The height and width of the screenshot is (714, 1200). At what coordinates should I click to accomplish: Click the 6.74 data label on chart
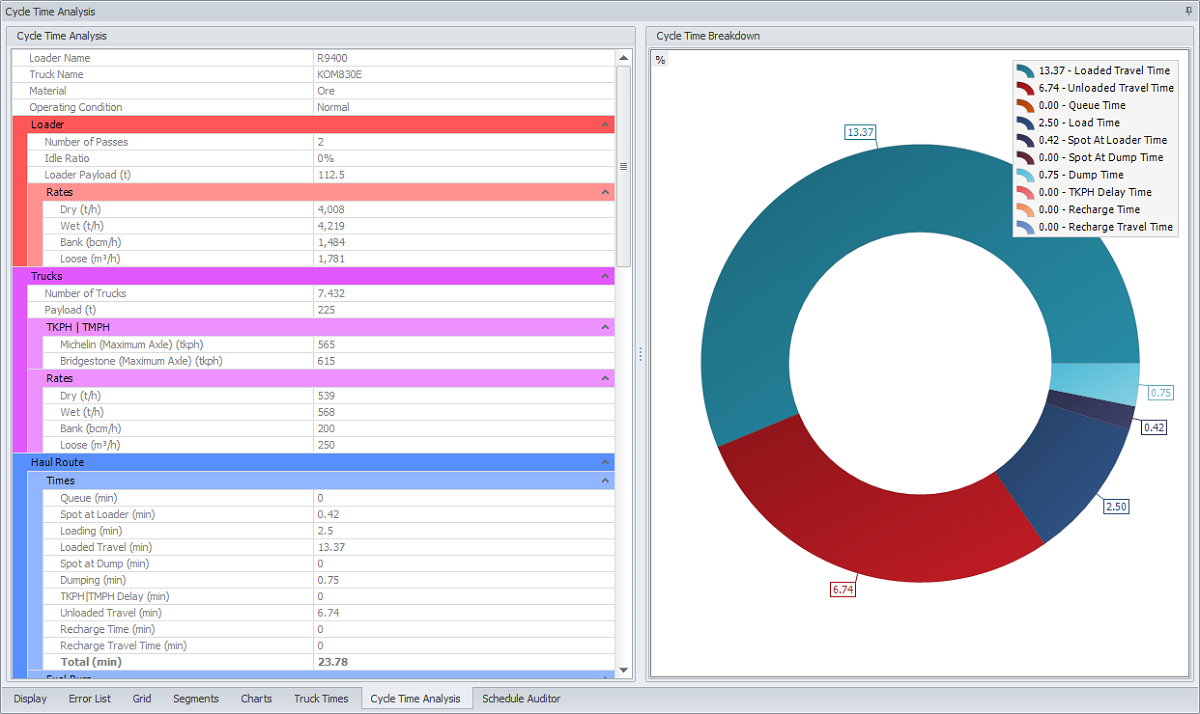[x=843, y=590]
